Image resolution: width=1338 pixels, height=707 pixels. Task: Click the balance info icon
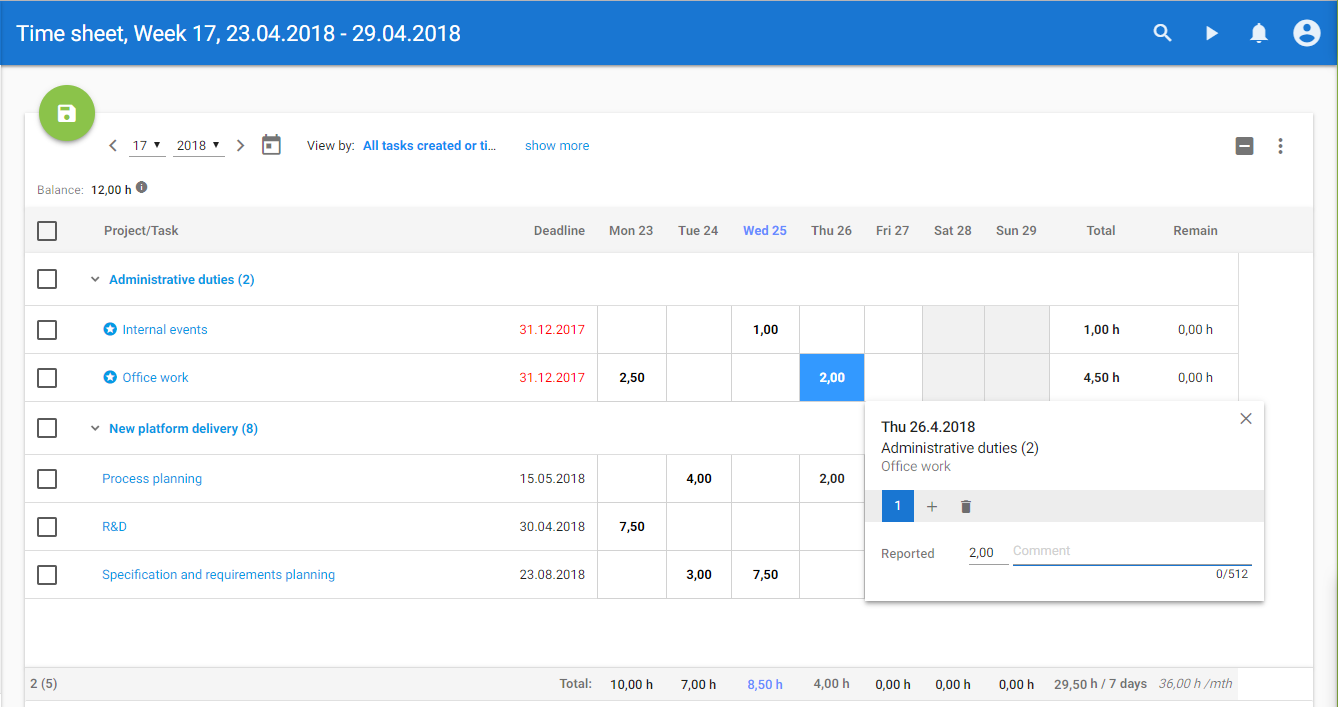[142, 188]
